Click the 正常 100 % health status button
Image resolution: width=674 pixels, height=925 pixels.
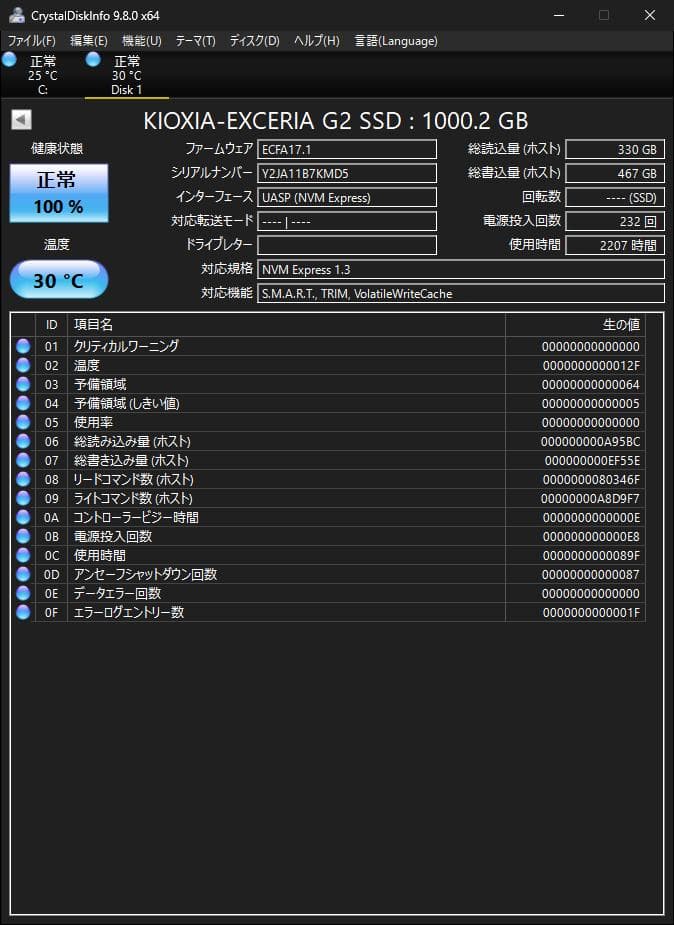(58, 193)
